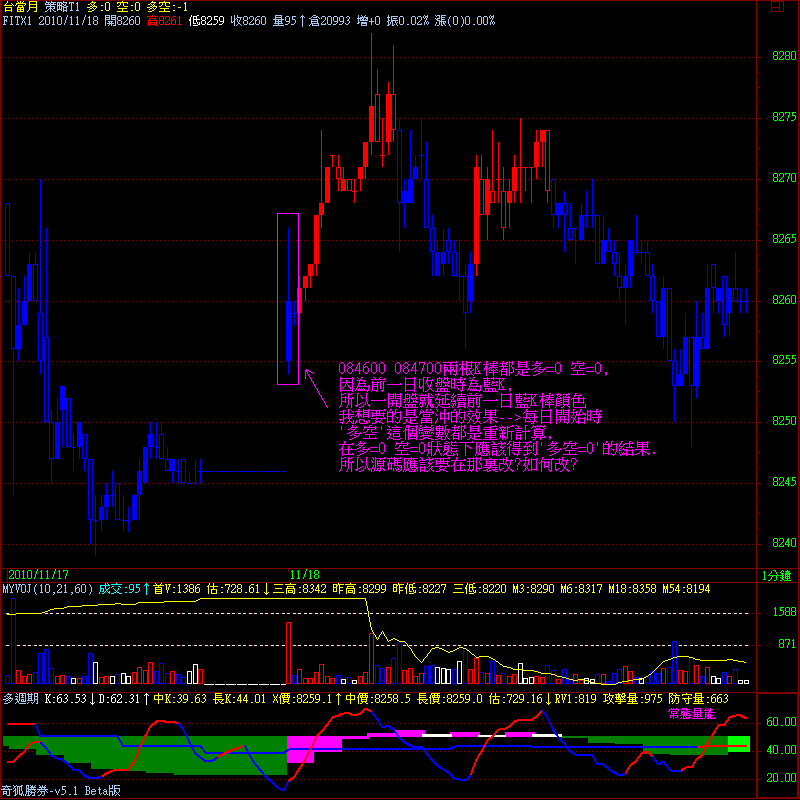Click the 11/18 date marker
This screenshot has height=800, width=800.
tap(304, 576)
